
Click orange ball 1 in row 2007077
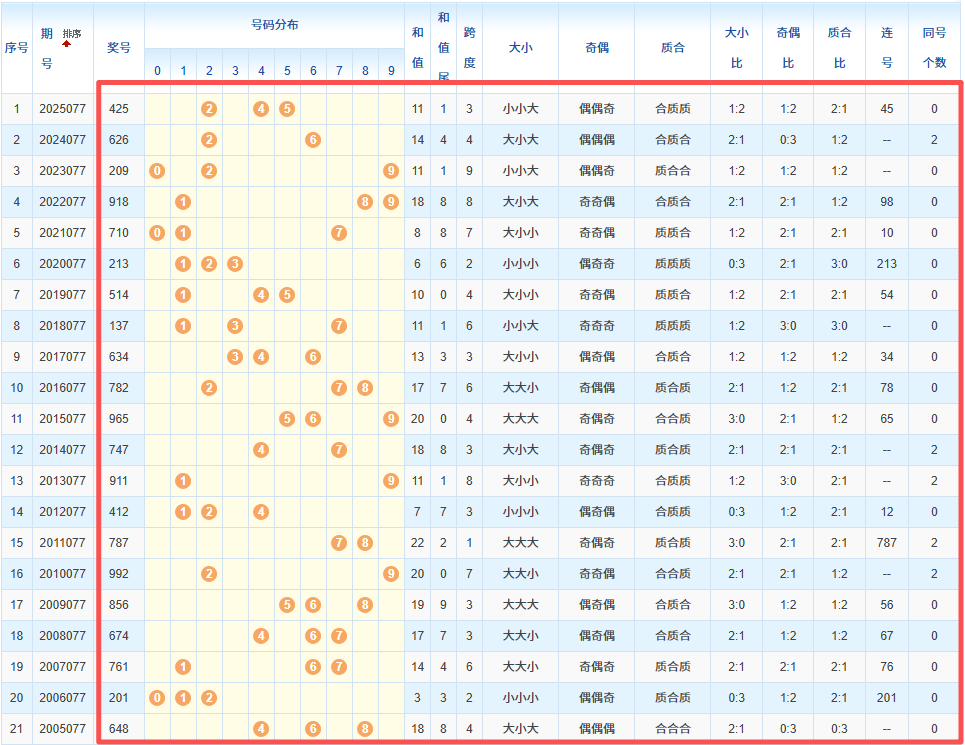pyautogui.click(x=183, y=667)
